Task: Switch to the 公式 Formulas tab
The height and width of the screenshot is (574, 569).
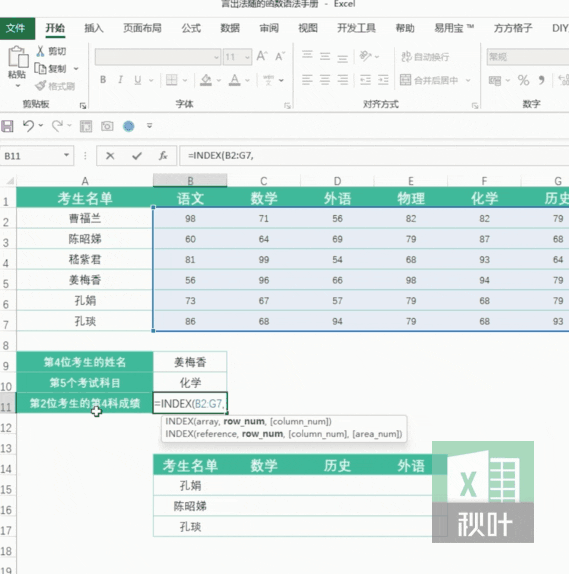Action: (x=191, y=28)
